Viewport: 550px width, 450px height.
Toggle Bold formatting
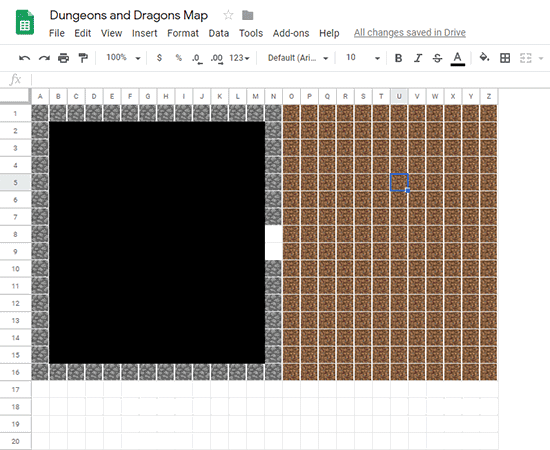tap(398, 58)
